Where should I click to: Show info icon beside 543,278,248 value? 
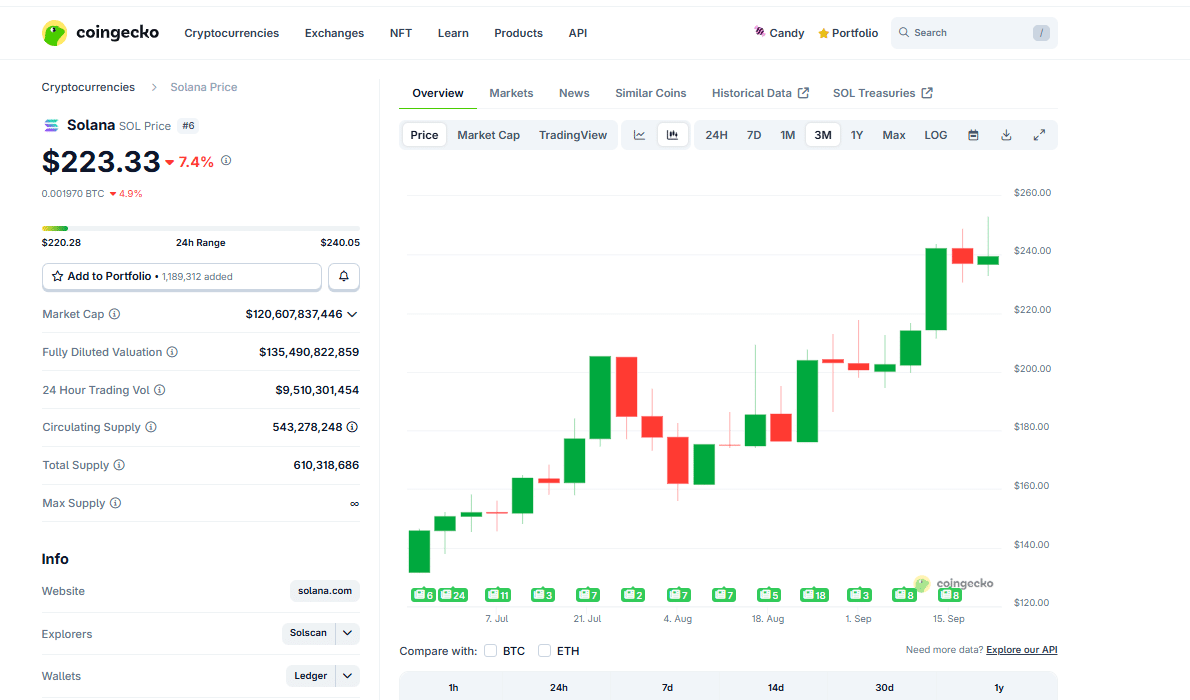tap(352, 427)
